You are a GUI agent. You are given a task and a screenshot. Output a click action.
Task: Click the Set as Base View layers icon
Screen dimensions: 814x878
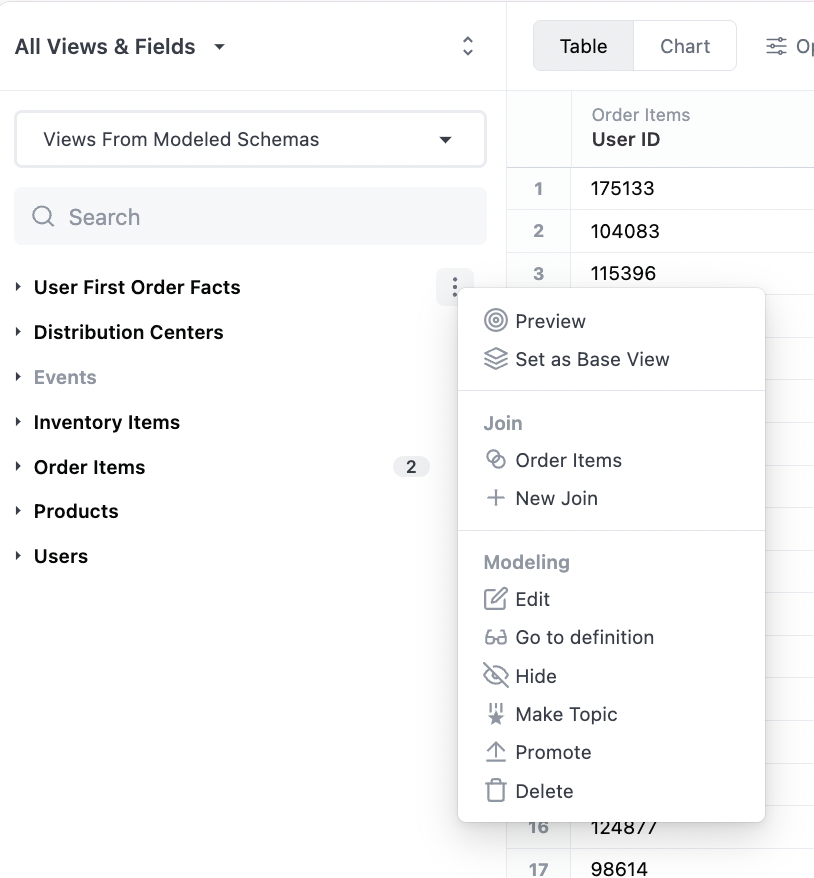point(495,359)
